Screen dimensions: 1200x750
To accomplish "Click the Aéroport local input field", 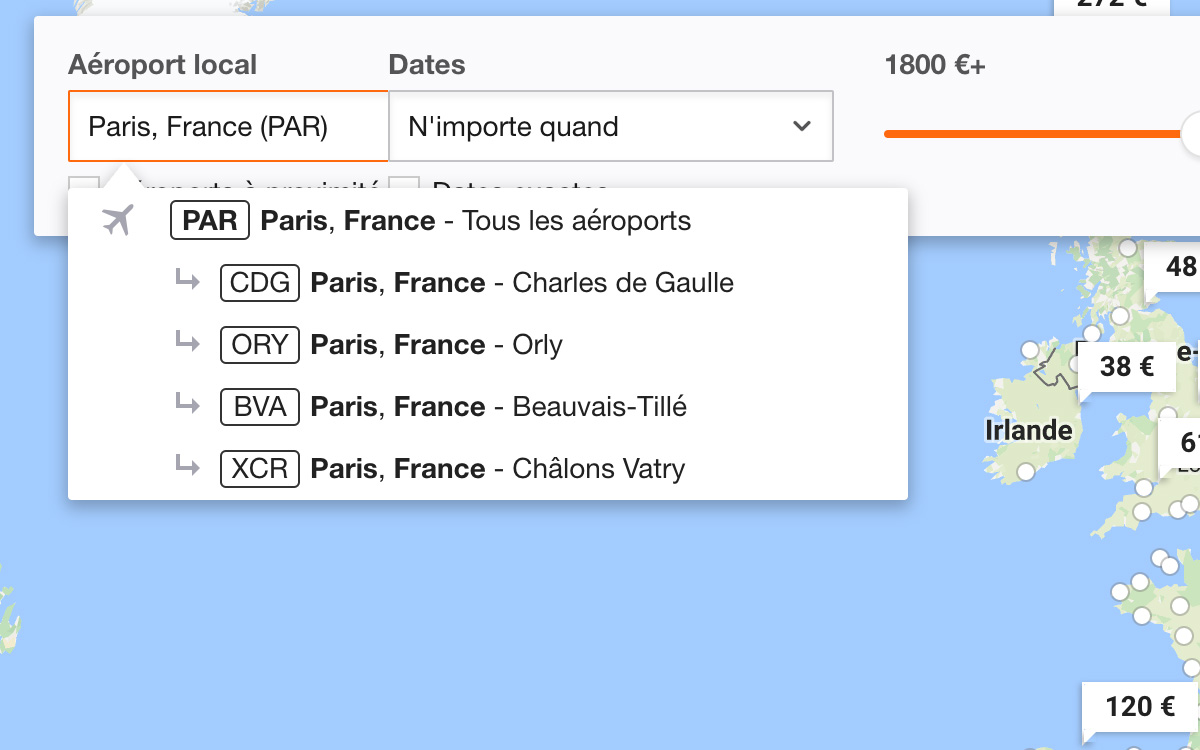I will (228, 126).
